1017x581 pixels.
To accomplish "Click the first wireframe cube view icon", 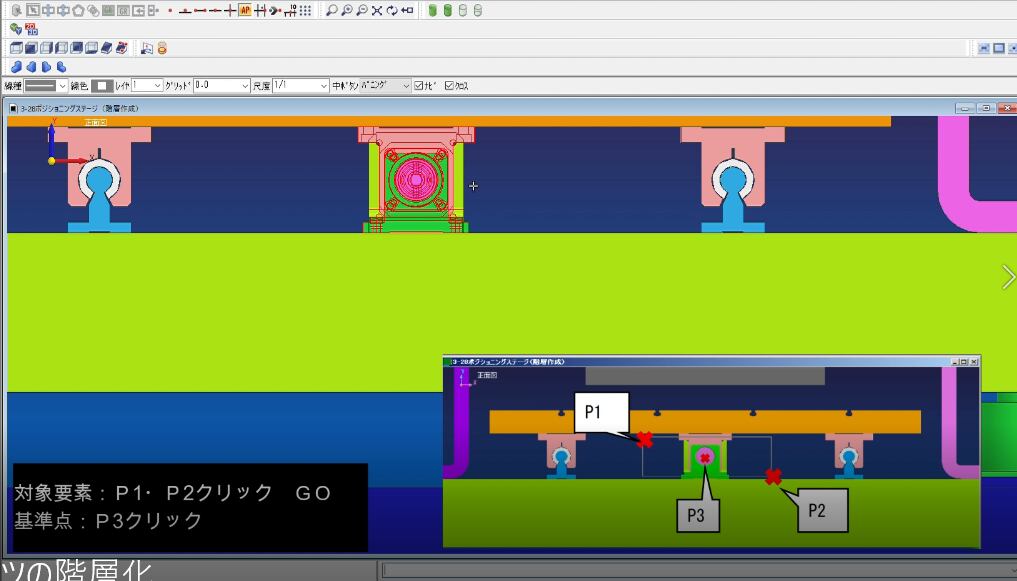I will 16,48.
